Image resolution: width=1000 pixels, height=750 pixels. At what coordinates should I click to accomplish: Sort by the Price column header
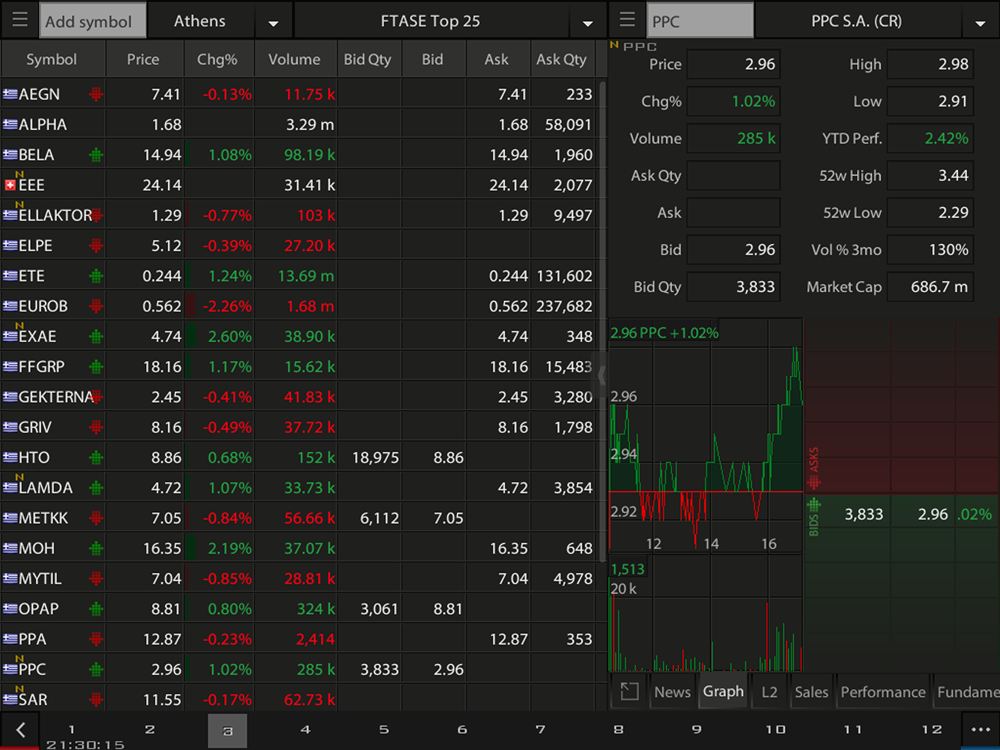coord(143,59)
